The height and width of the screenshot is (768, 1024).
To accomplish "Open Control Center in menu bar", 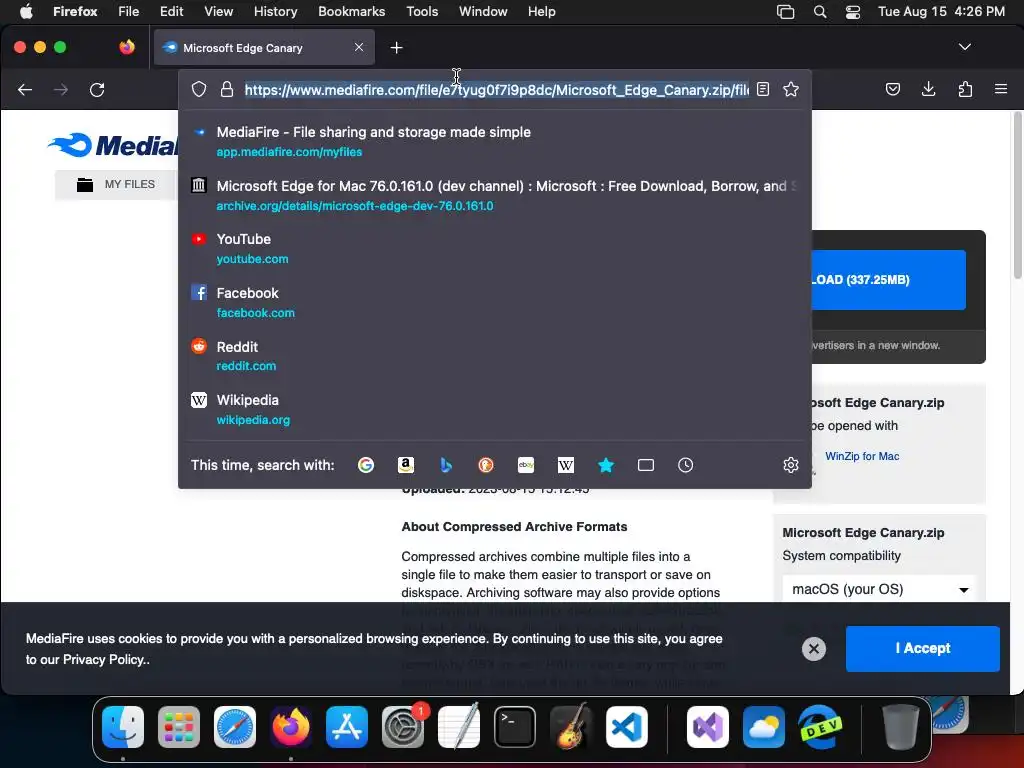I will 852,11.
